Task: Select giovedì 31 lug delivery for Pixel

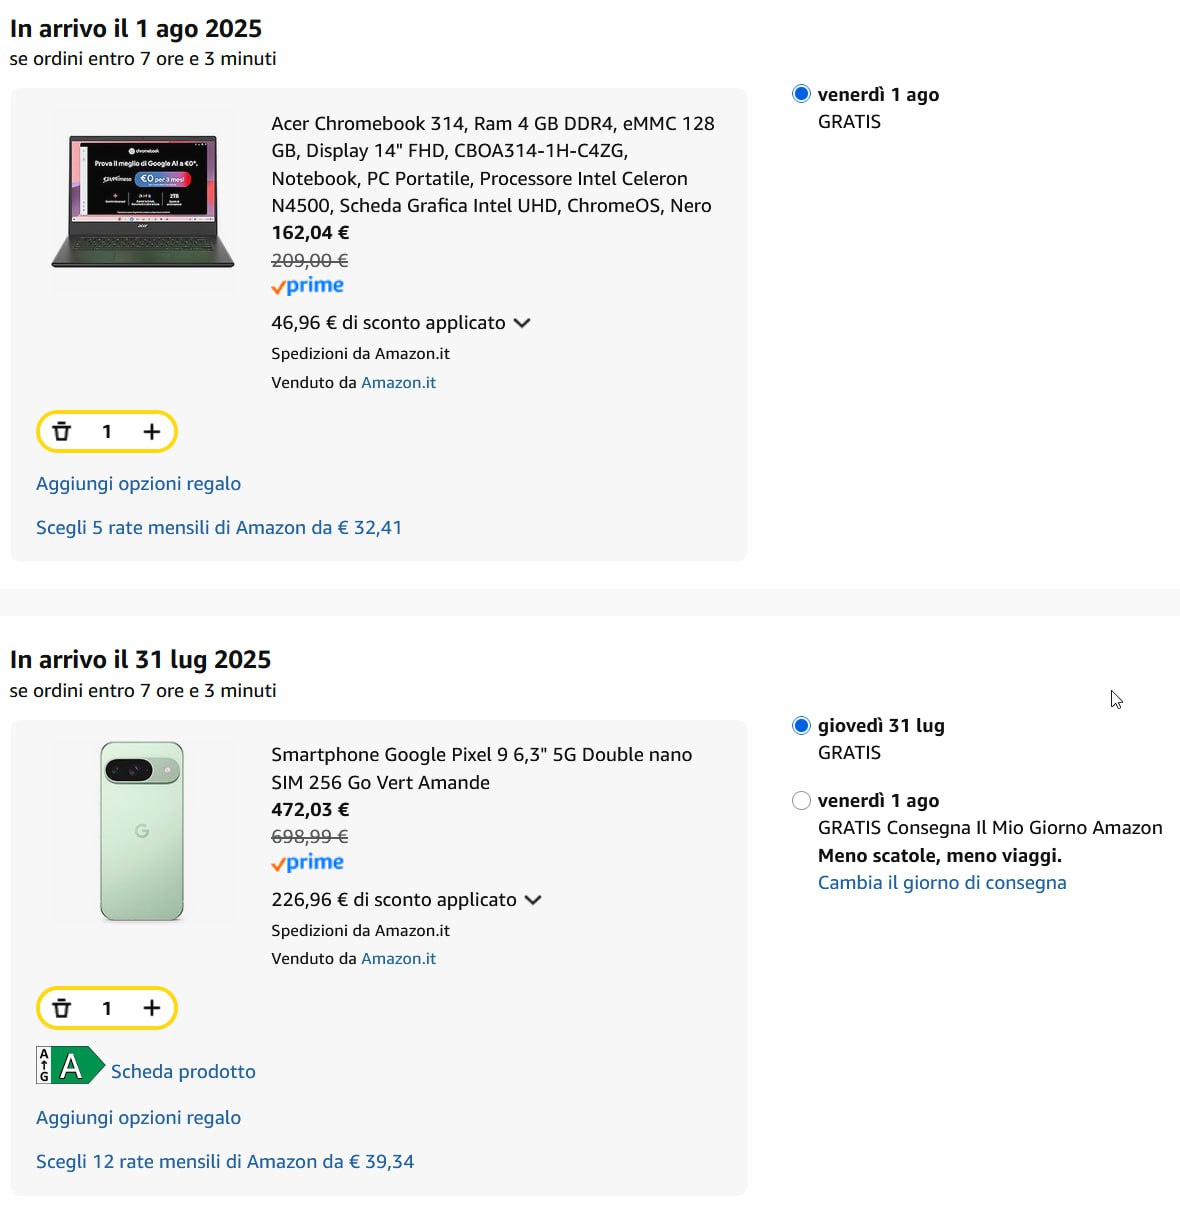Action: (x=801, y=726)
